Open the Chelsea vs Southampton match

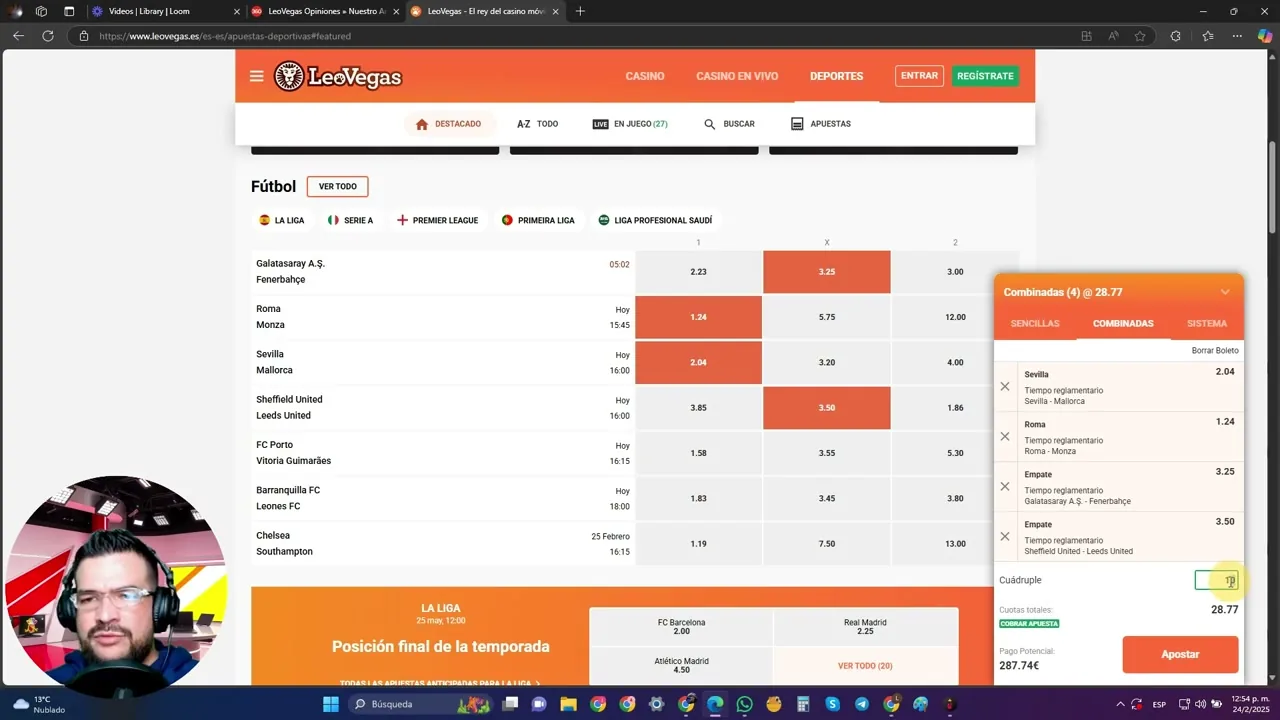[442, 544]
